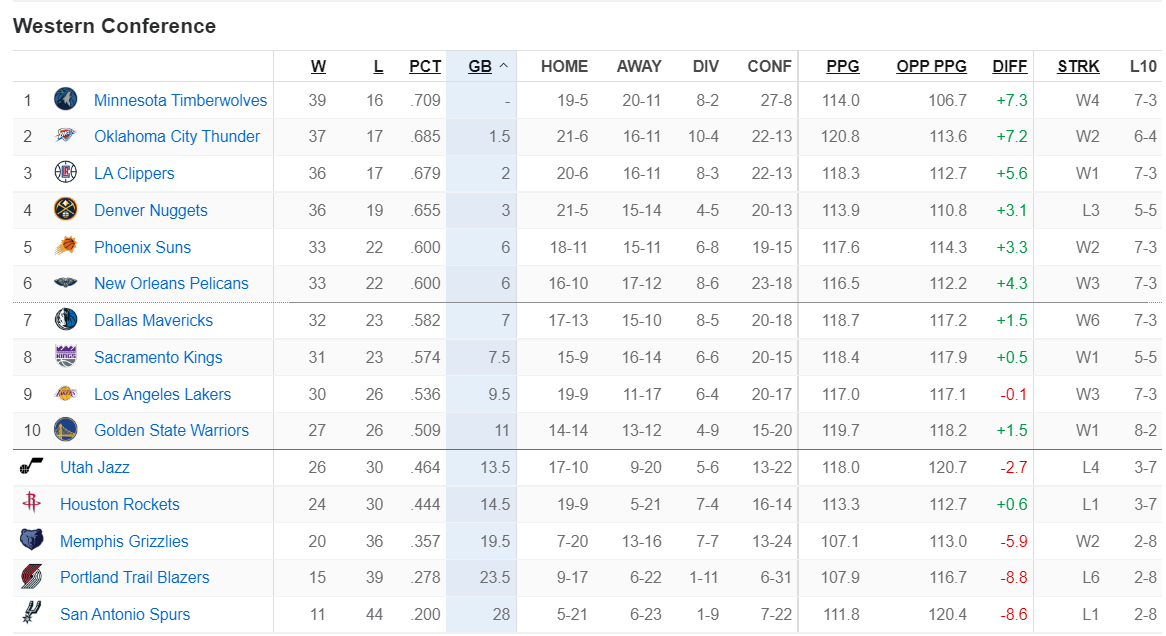
Task: Open the Utah Jazz team link
Action: pyautogui.click(x=94, y=467)
